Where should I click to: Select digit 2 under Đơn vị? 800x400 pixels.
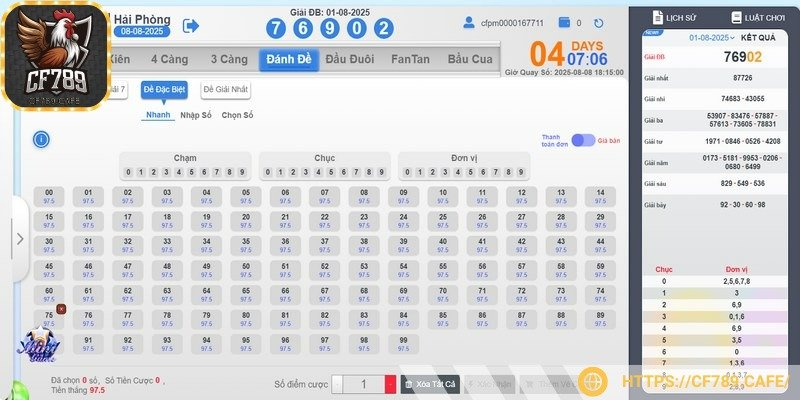click(x=432, y=172)
